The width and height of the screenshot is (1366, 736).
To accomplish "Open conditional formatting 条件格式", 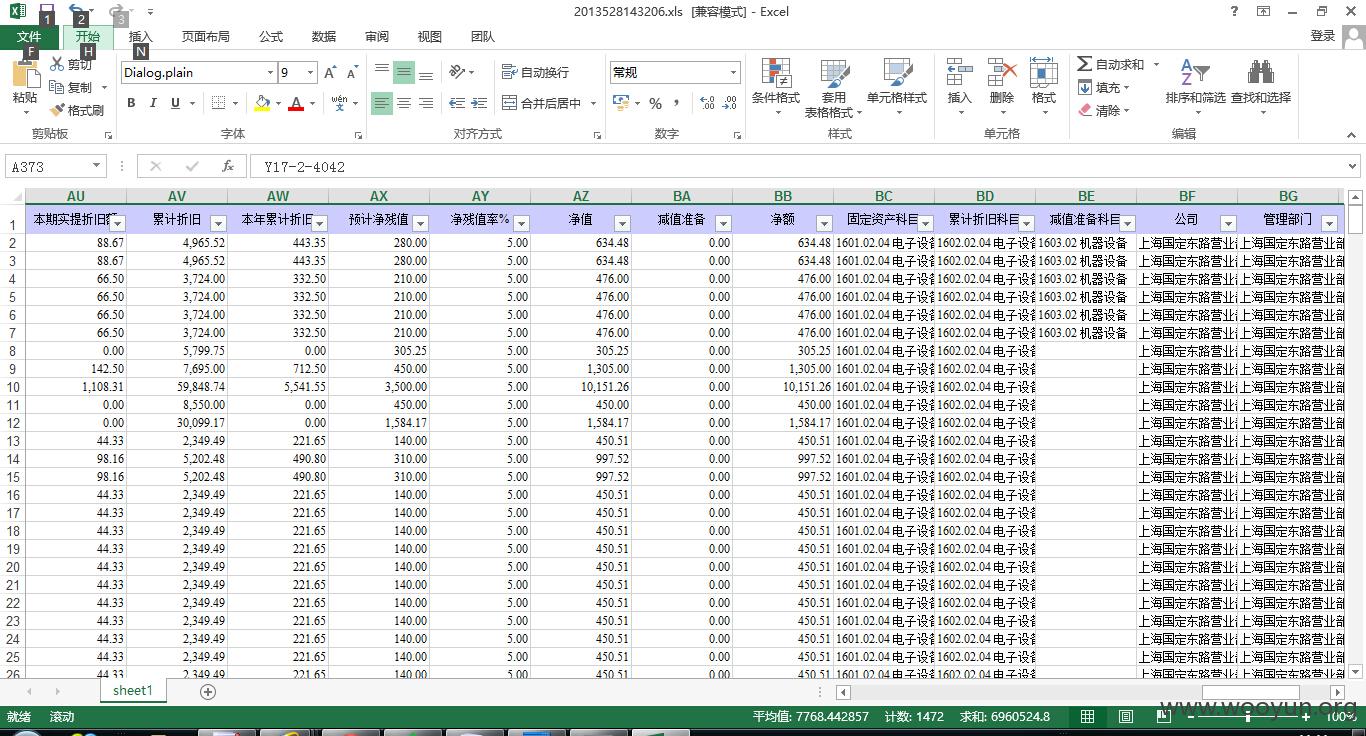I will tap(776, 86).
